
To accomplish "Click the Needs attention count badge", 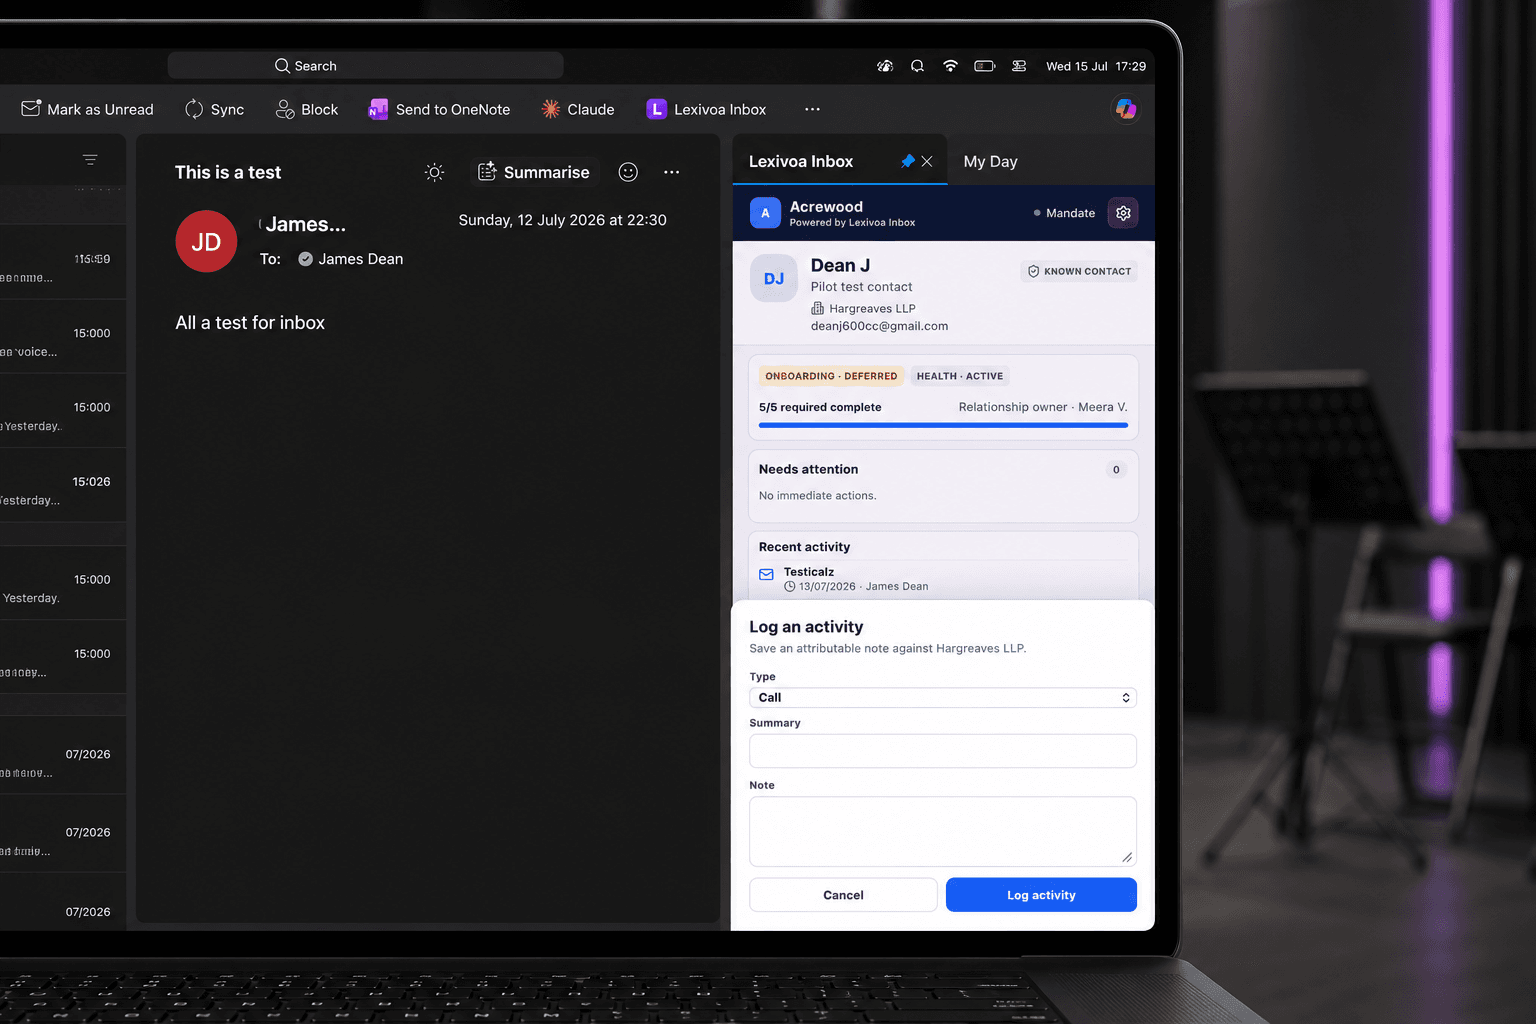I will [x=1116, y=469].
